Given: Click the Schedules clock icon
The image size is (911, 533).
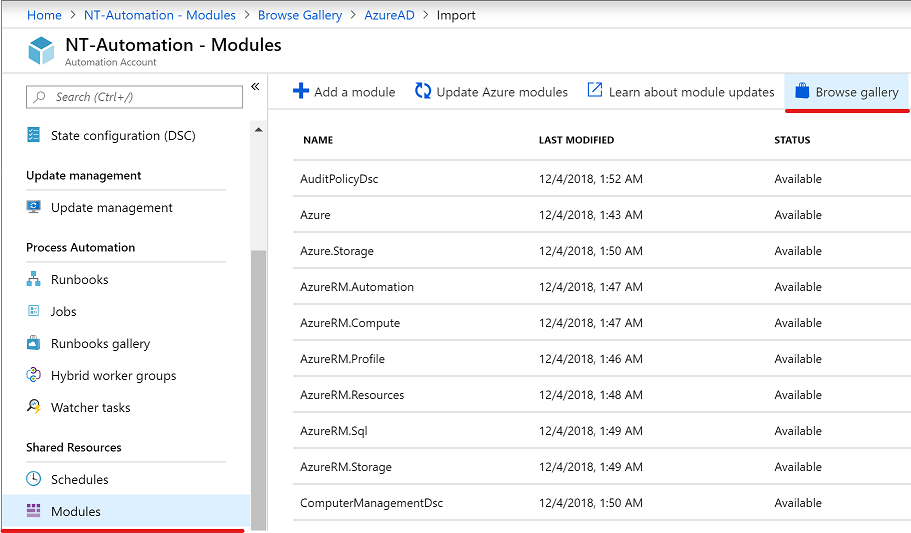Looking at the screenshot, I should point(34,479).
